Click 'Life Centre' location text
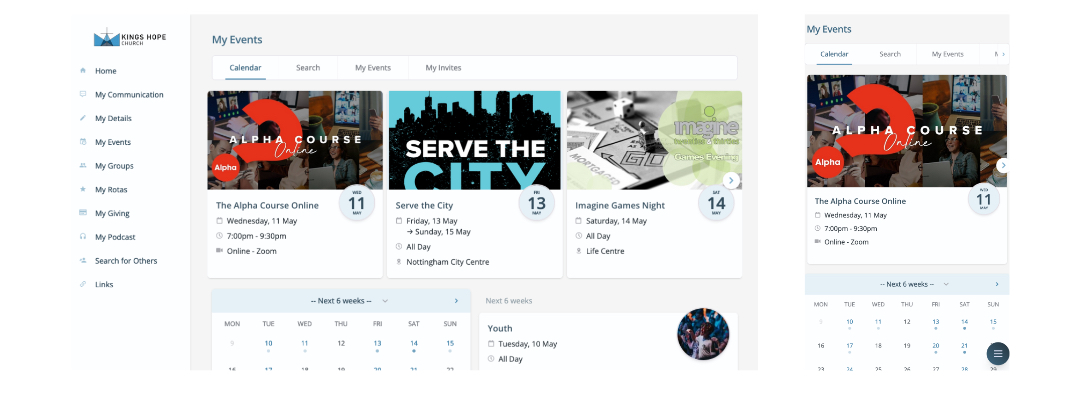The height and width of the screenshot is (407, 1080). [605, 251]
